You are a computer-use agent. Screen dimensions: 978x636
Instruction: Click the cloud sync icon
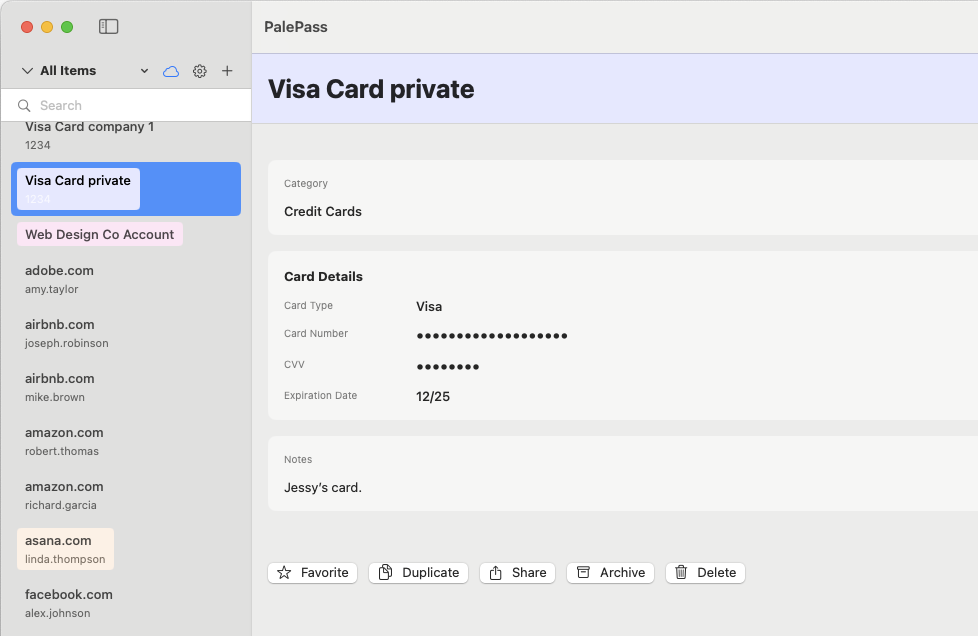click(171, 71)
